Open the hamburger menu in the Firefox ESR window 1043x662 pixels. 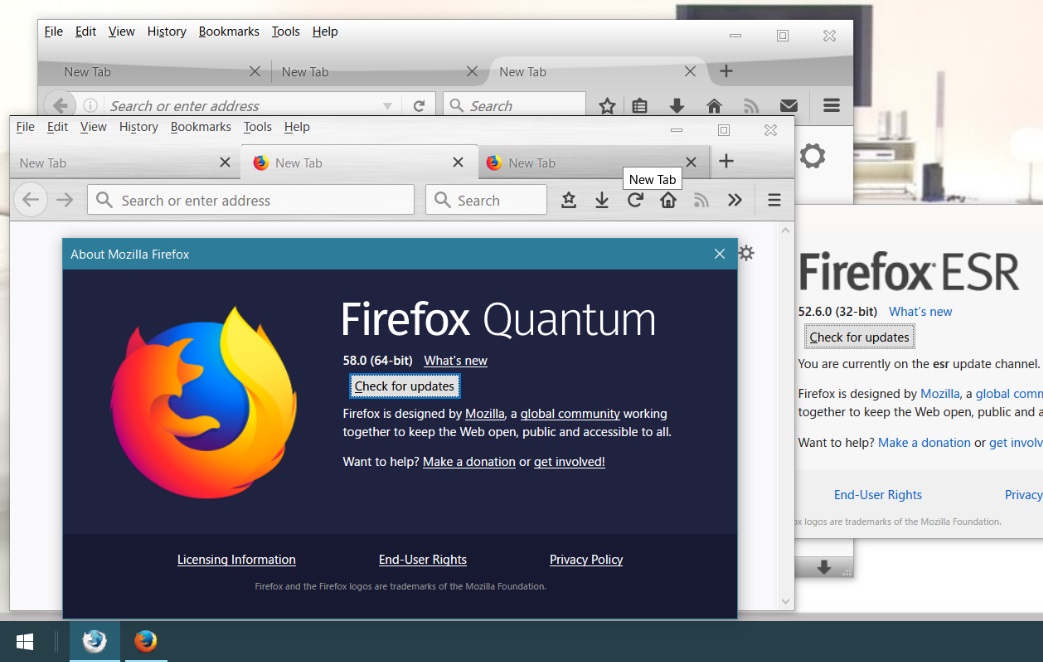(x=831, y=105)
